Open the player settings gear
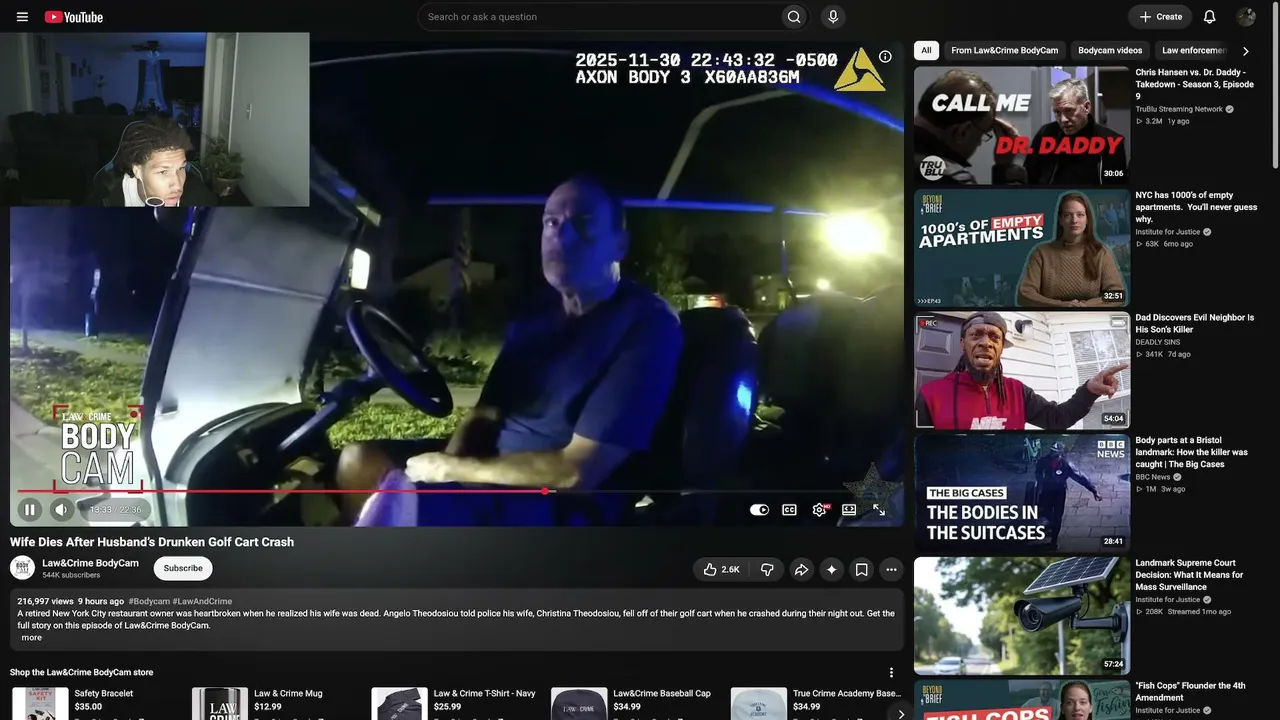The height and width of the screenshot is (720, 1280). point(820,510)
